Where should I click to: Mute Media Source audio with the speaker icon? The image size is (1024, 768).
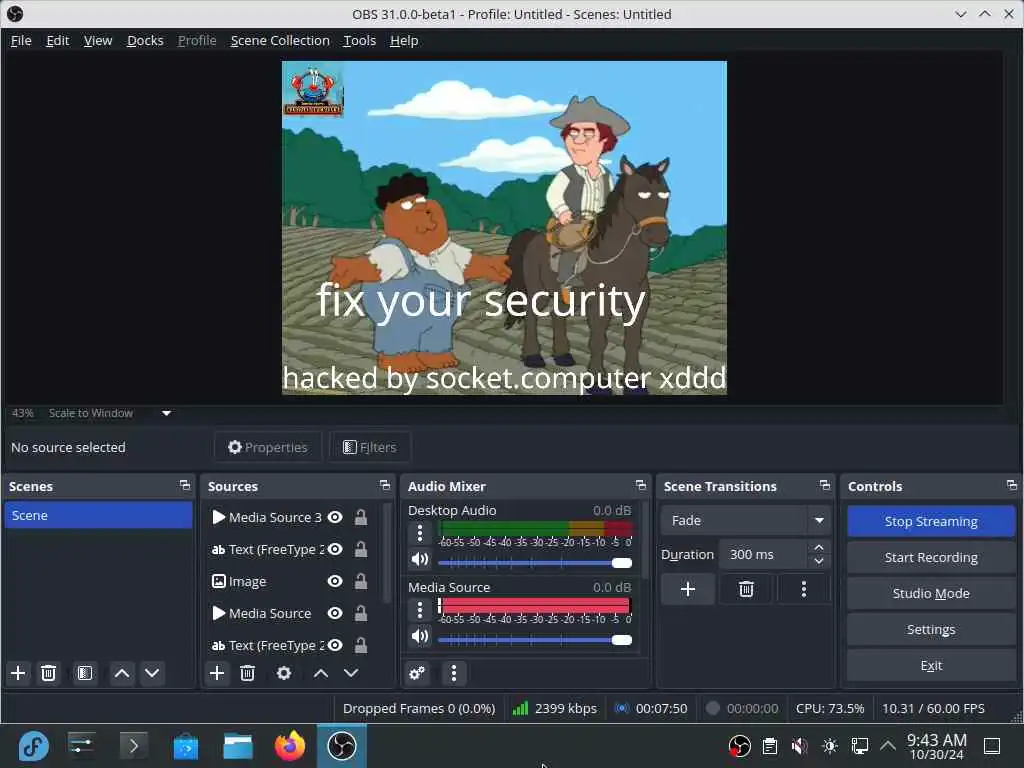coord(420,636)
